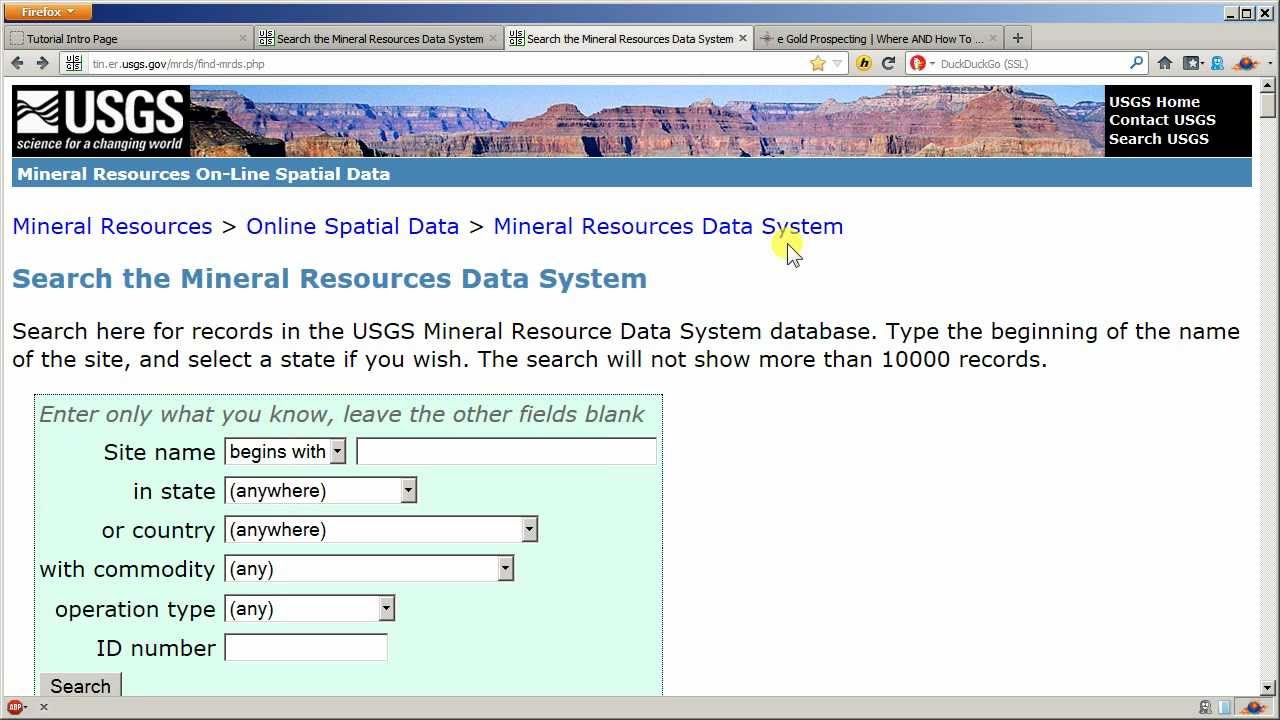
Task: Click the scrollbar up arrow
Action: click(x=1268, y=84)
